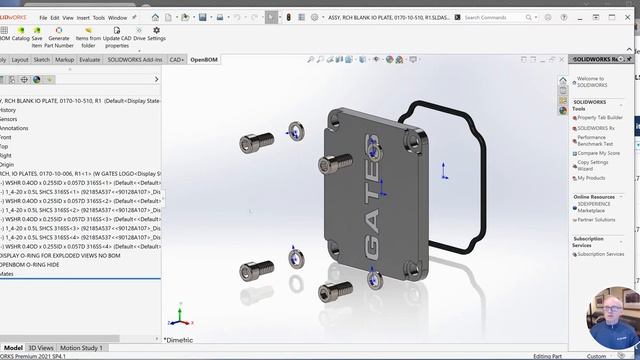640x360 pixels.
Task: Collapse SOLIDWORKS Tools section
Action: pyautogui.click(x=621, y=105)
